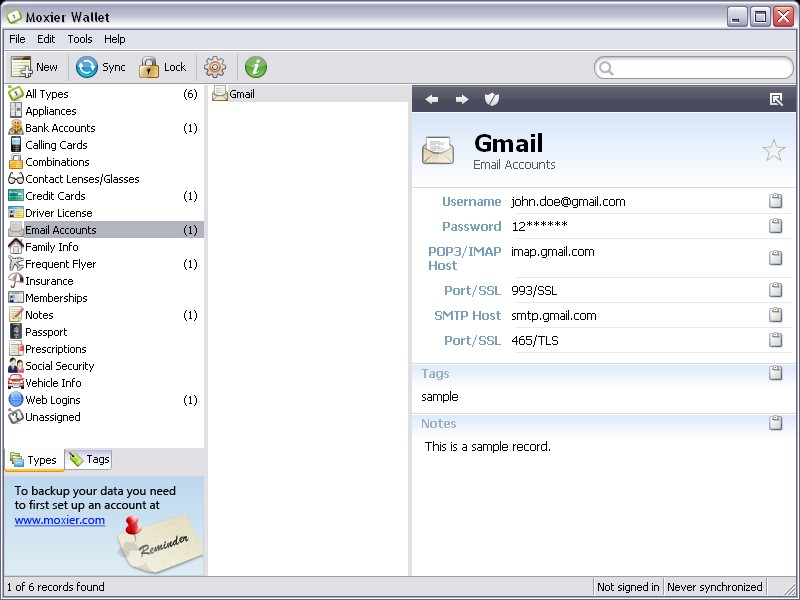
Task: Copy the Password to clipboard
Action: tap(776, 226)
